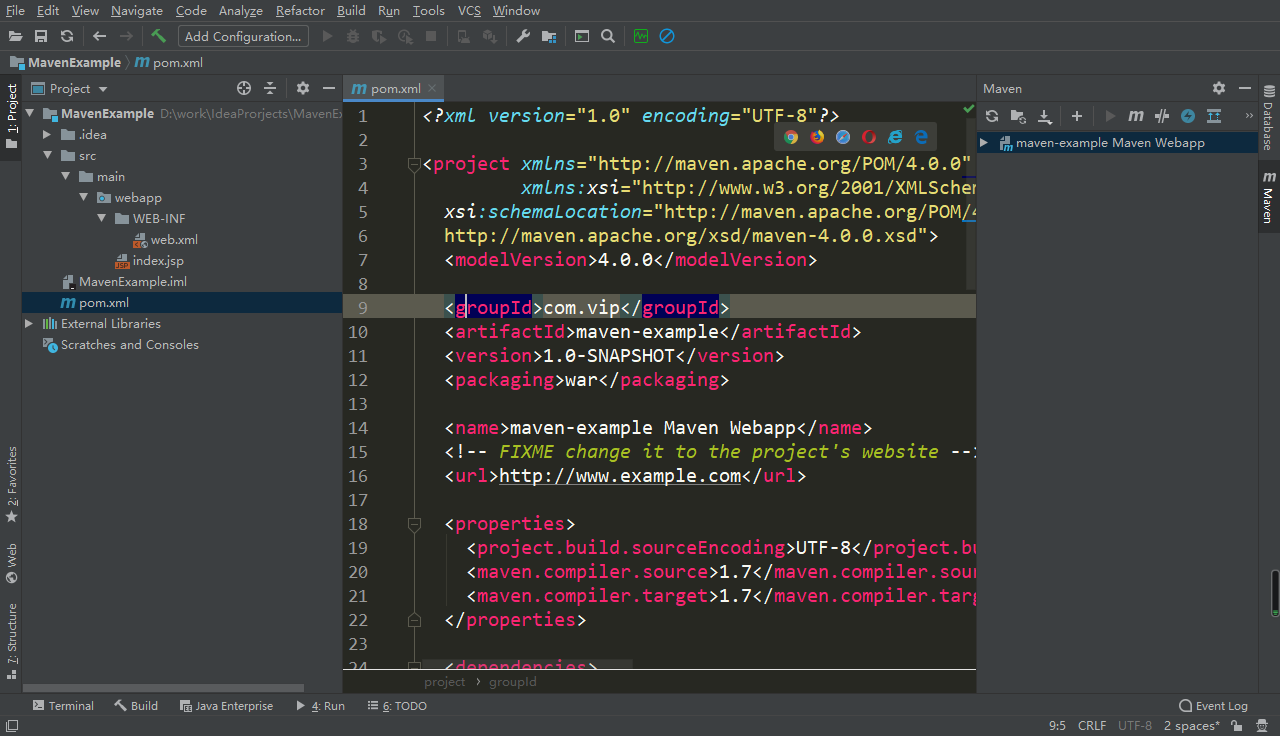Expand the .idea folder
The image size is (1280, 736).
(x=47, y=134)
